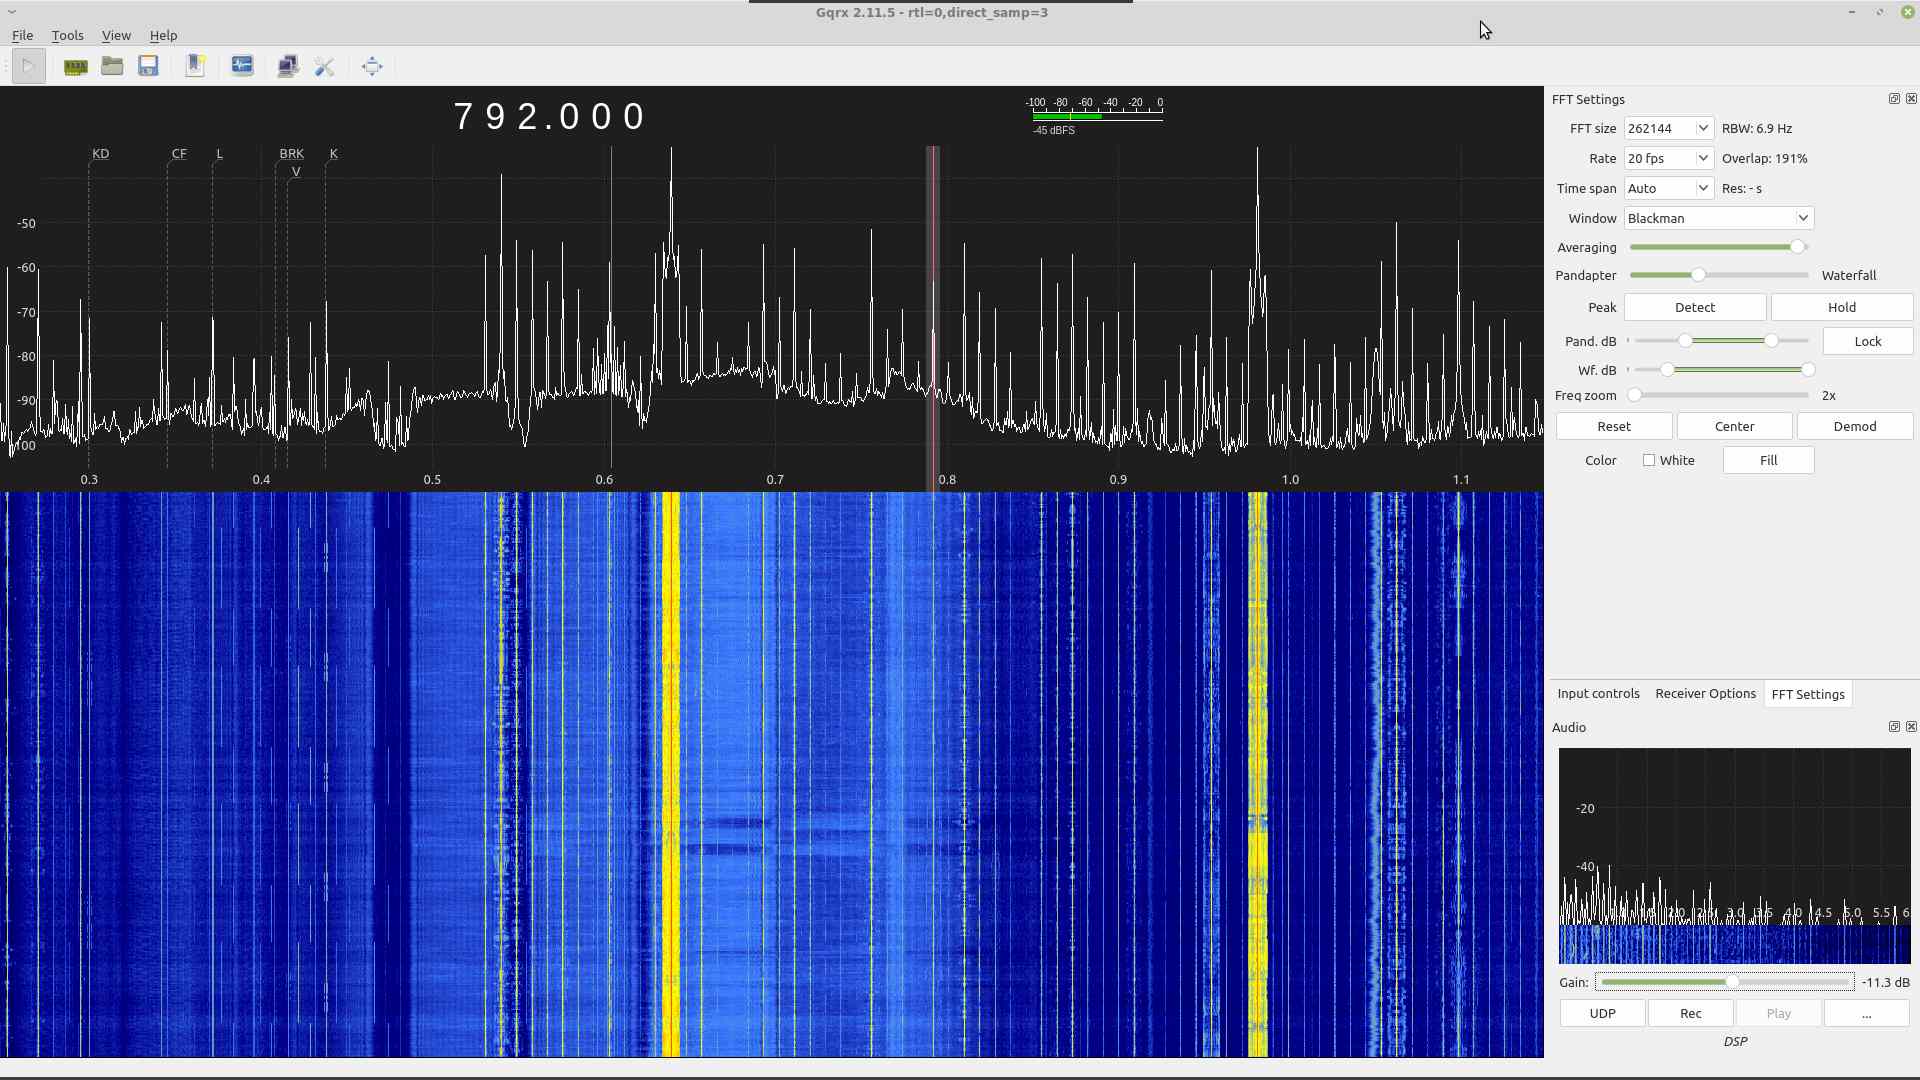Enable the White color checkbox
Viewport: 1920px width, 1080px height.
coord(1649,461)
